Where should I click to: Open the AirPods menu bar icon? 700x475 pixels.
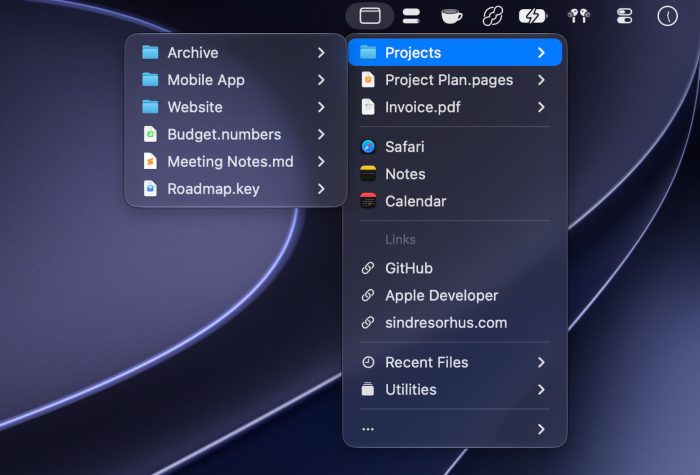point(579,16)
